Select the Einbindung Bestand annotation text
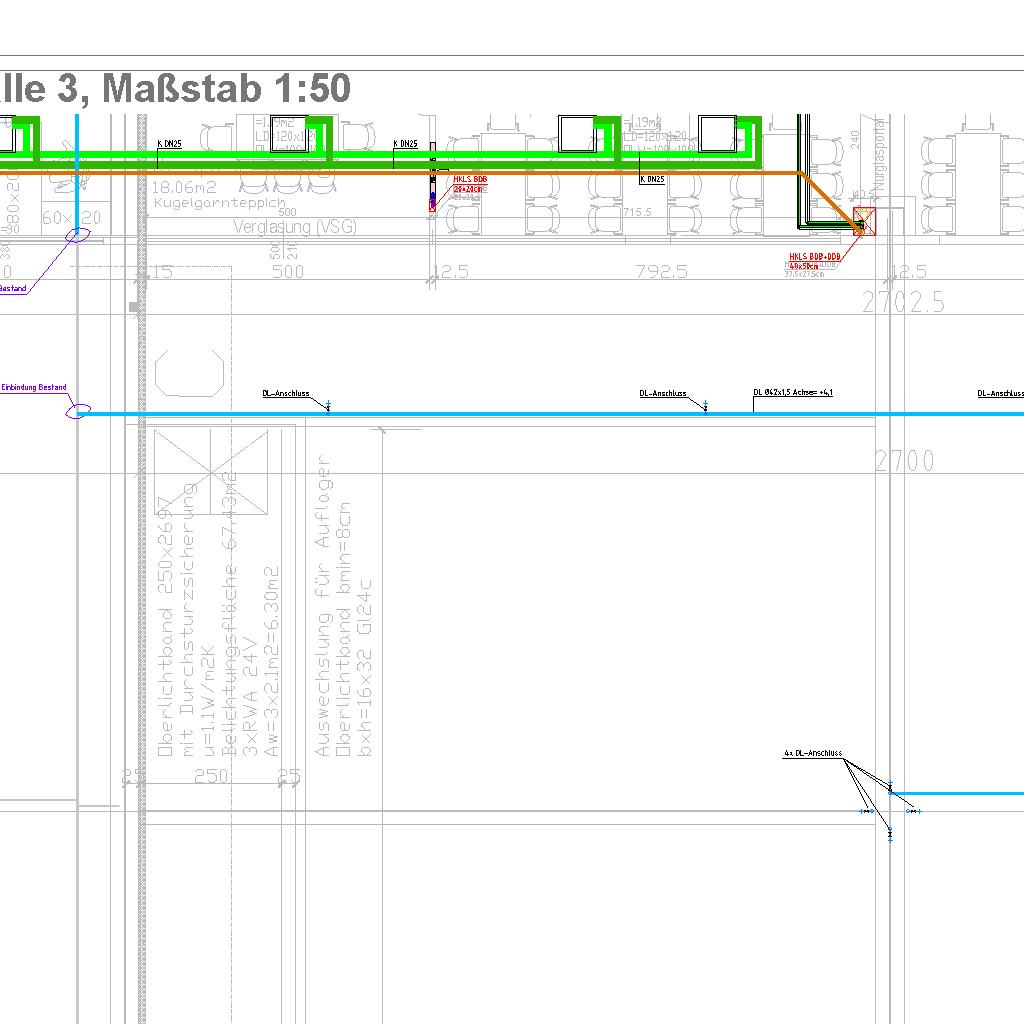This screenshot has height=1024, width=1024. coord(34,388)
